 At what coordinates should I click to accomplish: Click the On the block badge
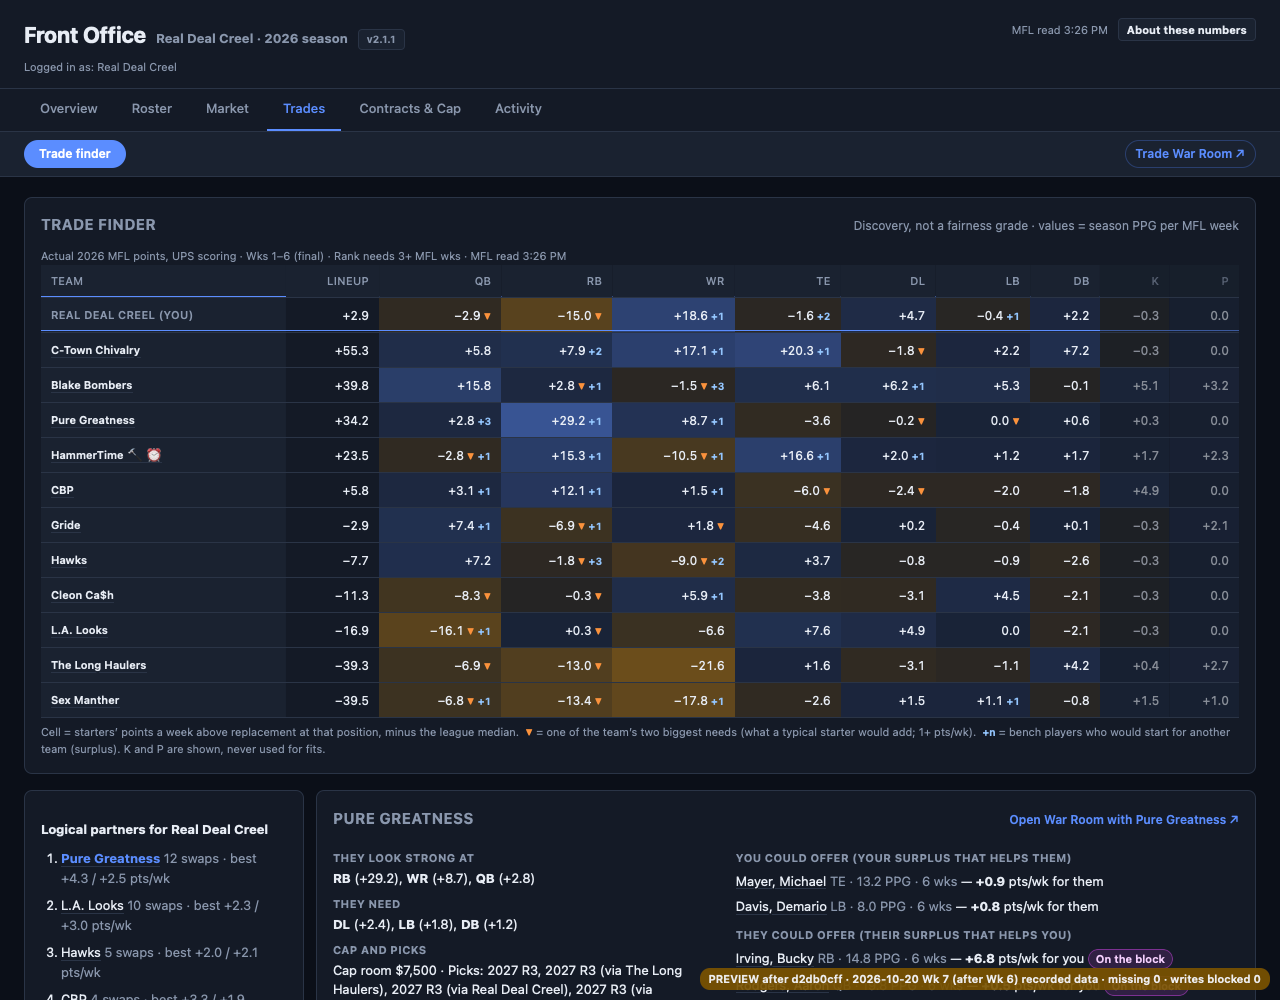[x=1130, y=959]
